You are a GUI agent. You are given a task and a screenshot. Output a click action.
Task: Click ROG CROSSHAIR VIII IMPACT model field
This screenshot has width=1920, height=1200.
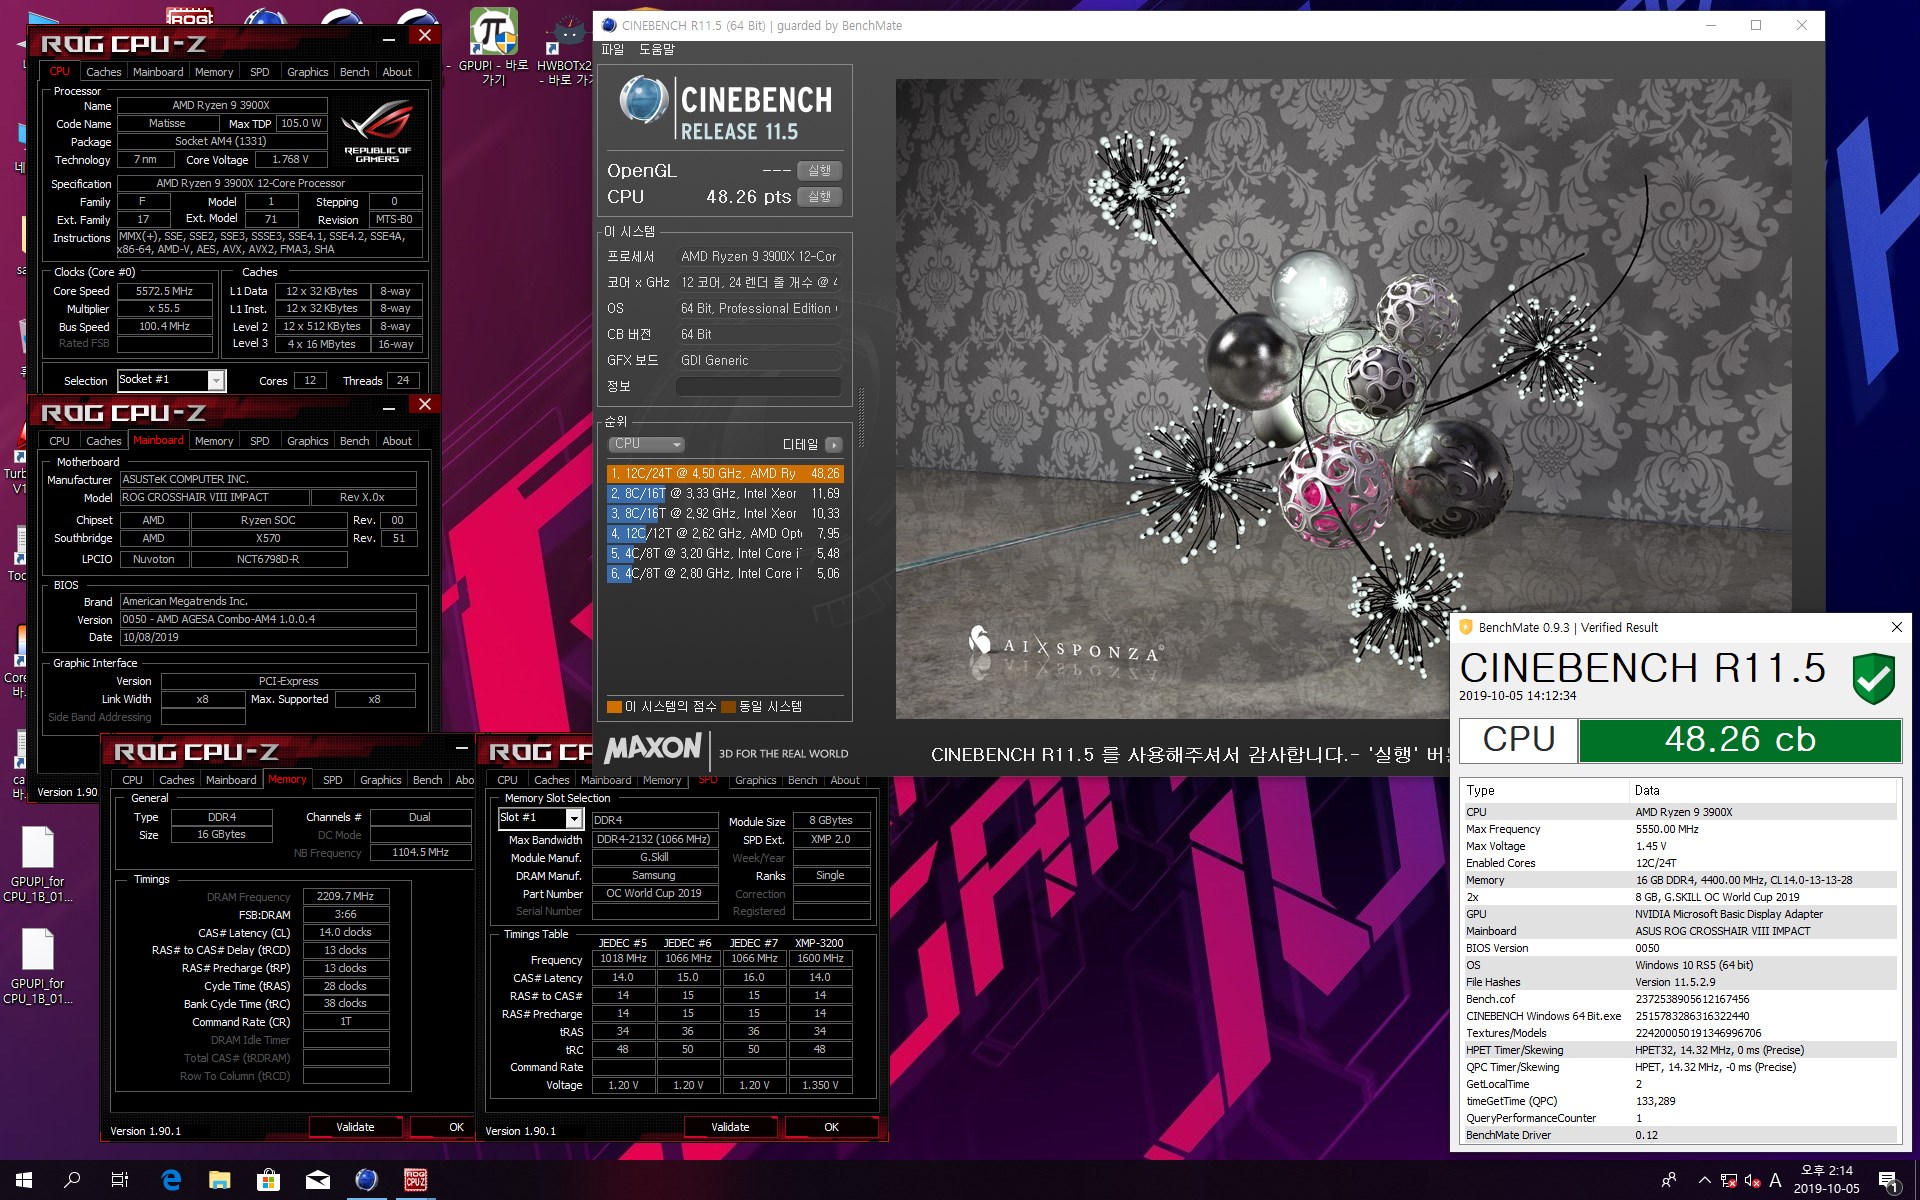214,497
